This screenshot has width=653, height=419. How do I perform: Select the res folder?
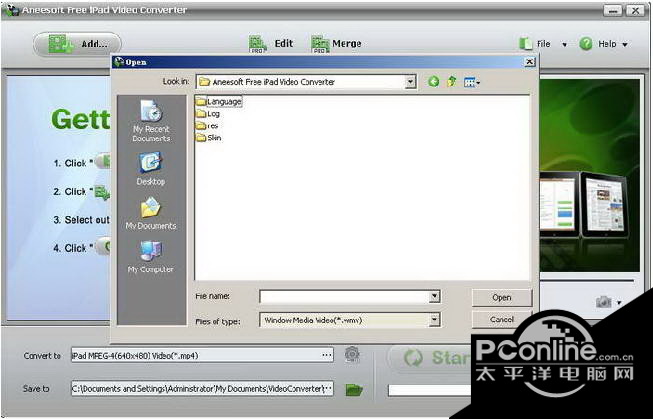[207, 126]
